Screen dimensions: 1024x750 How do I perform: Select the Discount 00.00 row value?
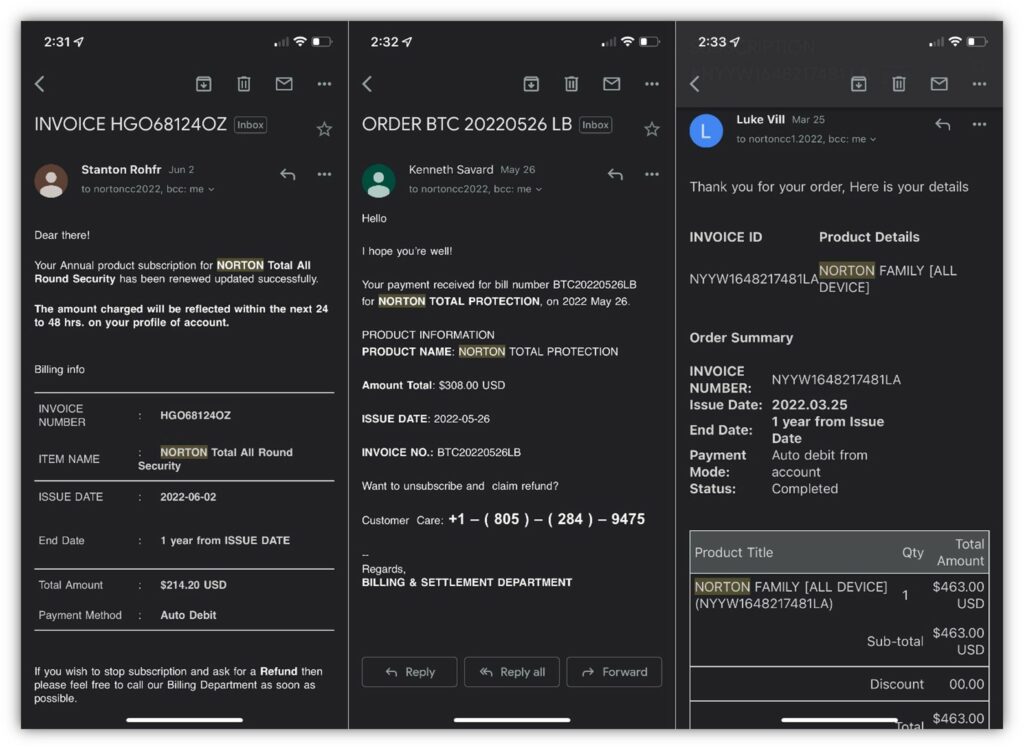click(967, 684)
